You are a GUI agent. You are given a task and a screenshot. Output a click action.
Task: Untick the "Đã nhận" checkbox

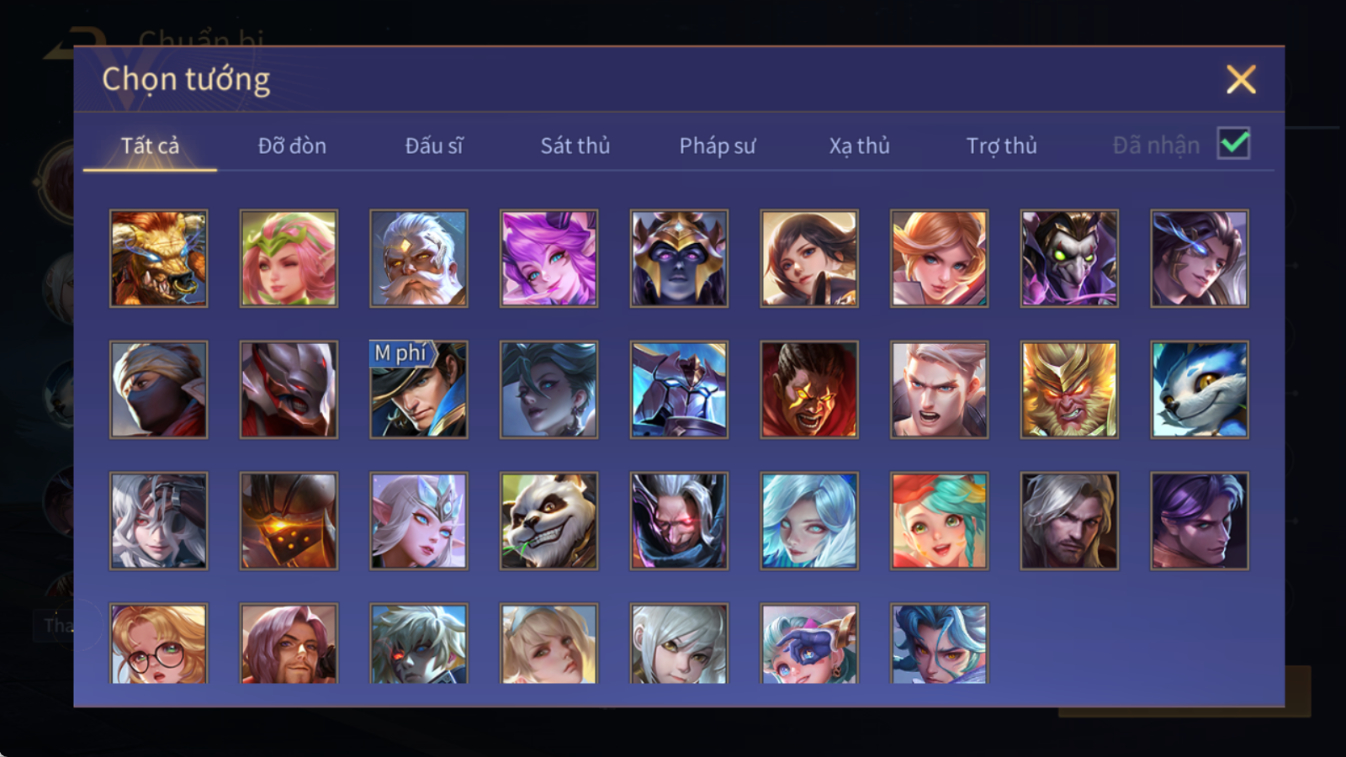click(1233, 143)
